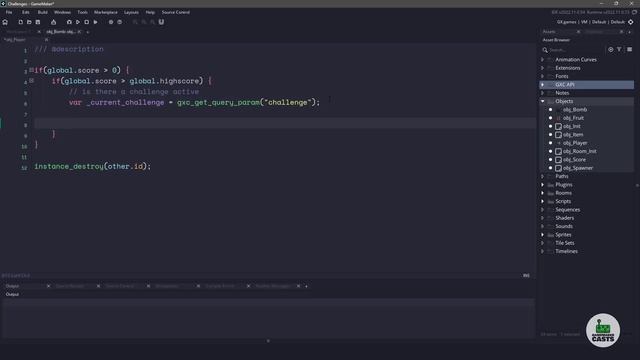Open the Edit menu
640x360 pixels.
coord(26,12)
